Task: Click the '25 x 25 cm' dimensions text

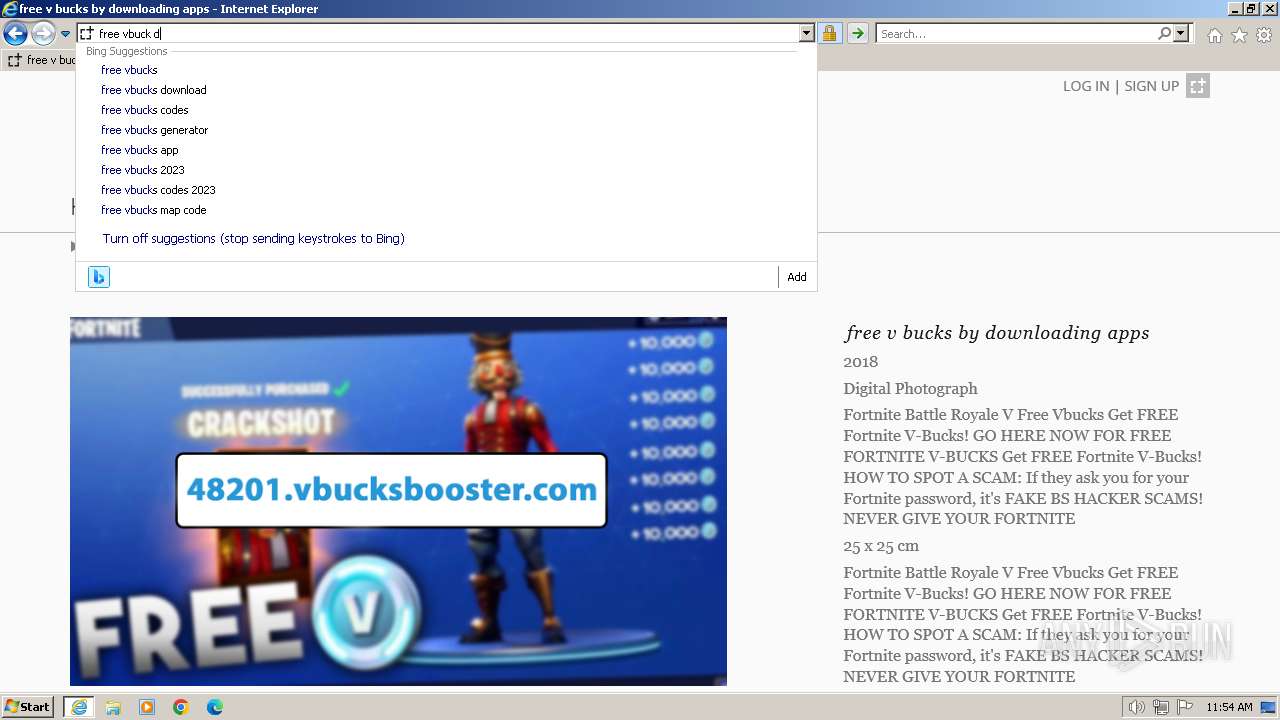Action: (x=881, y=546)
